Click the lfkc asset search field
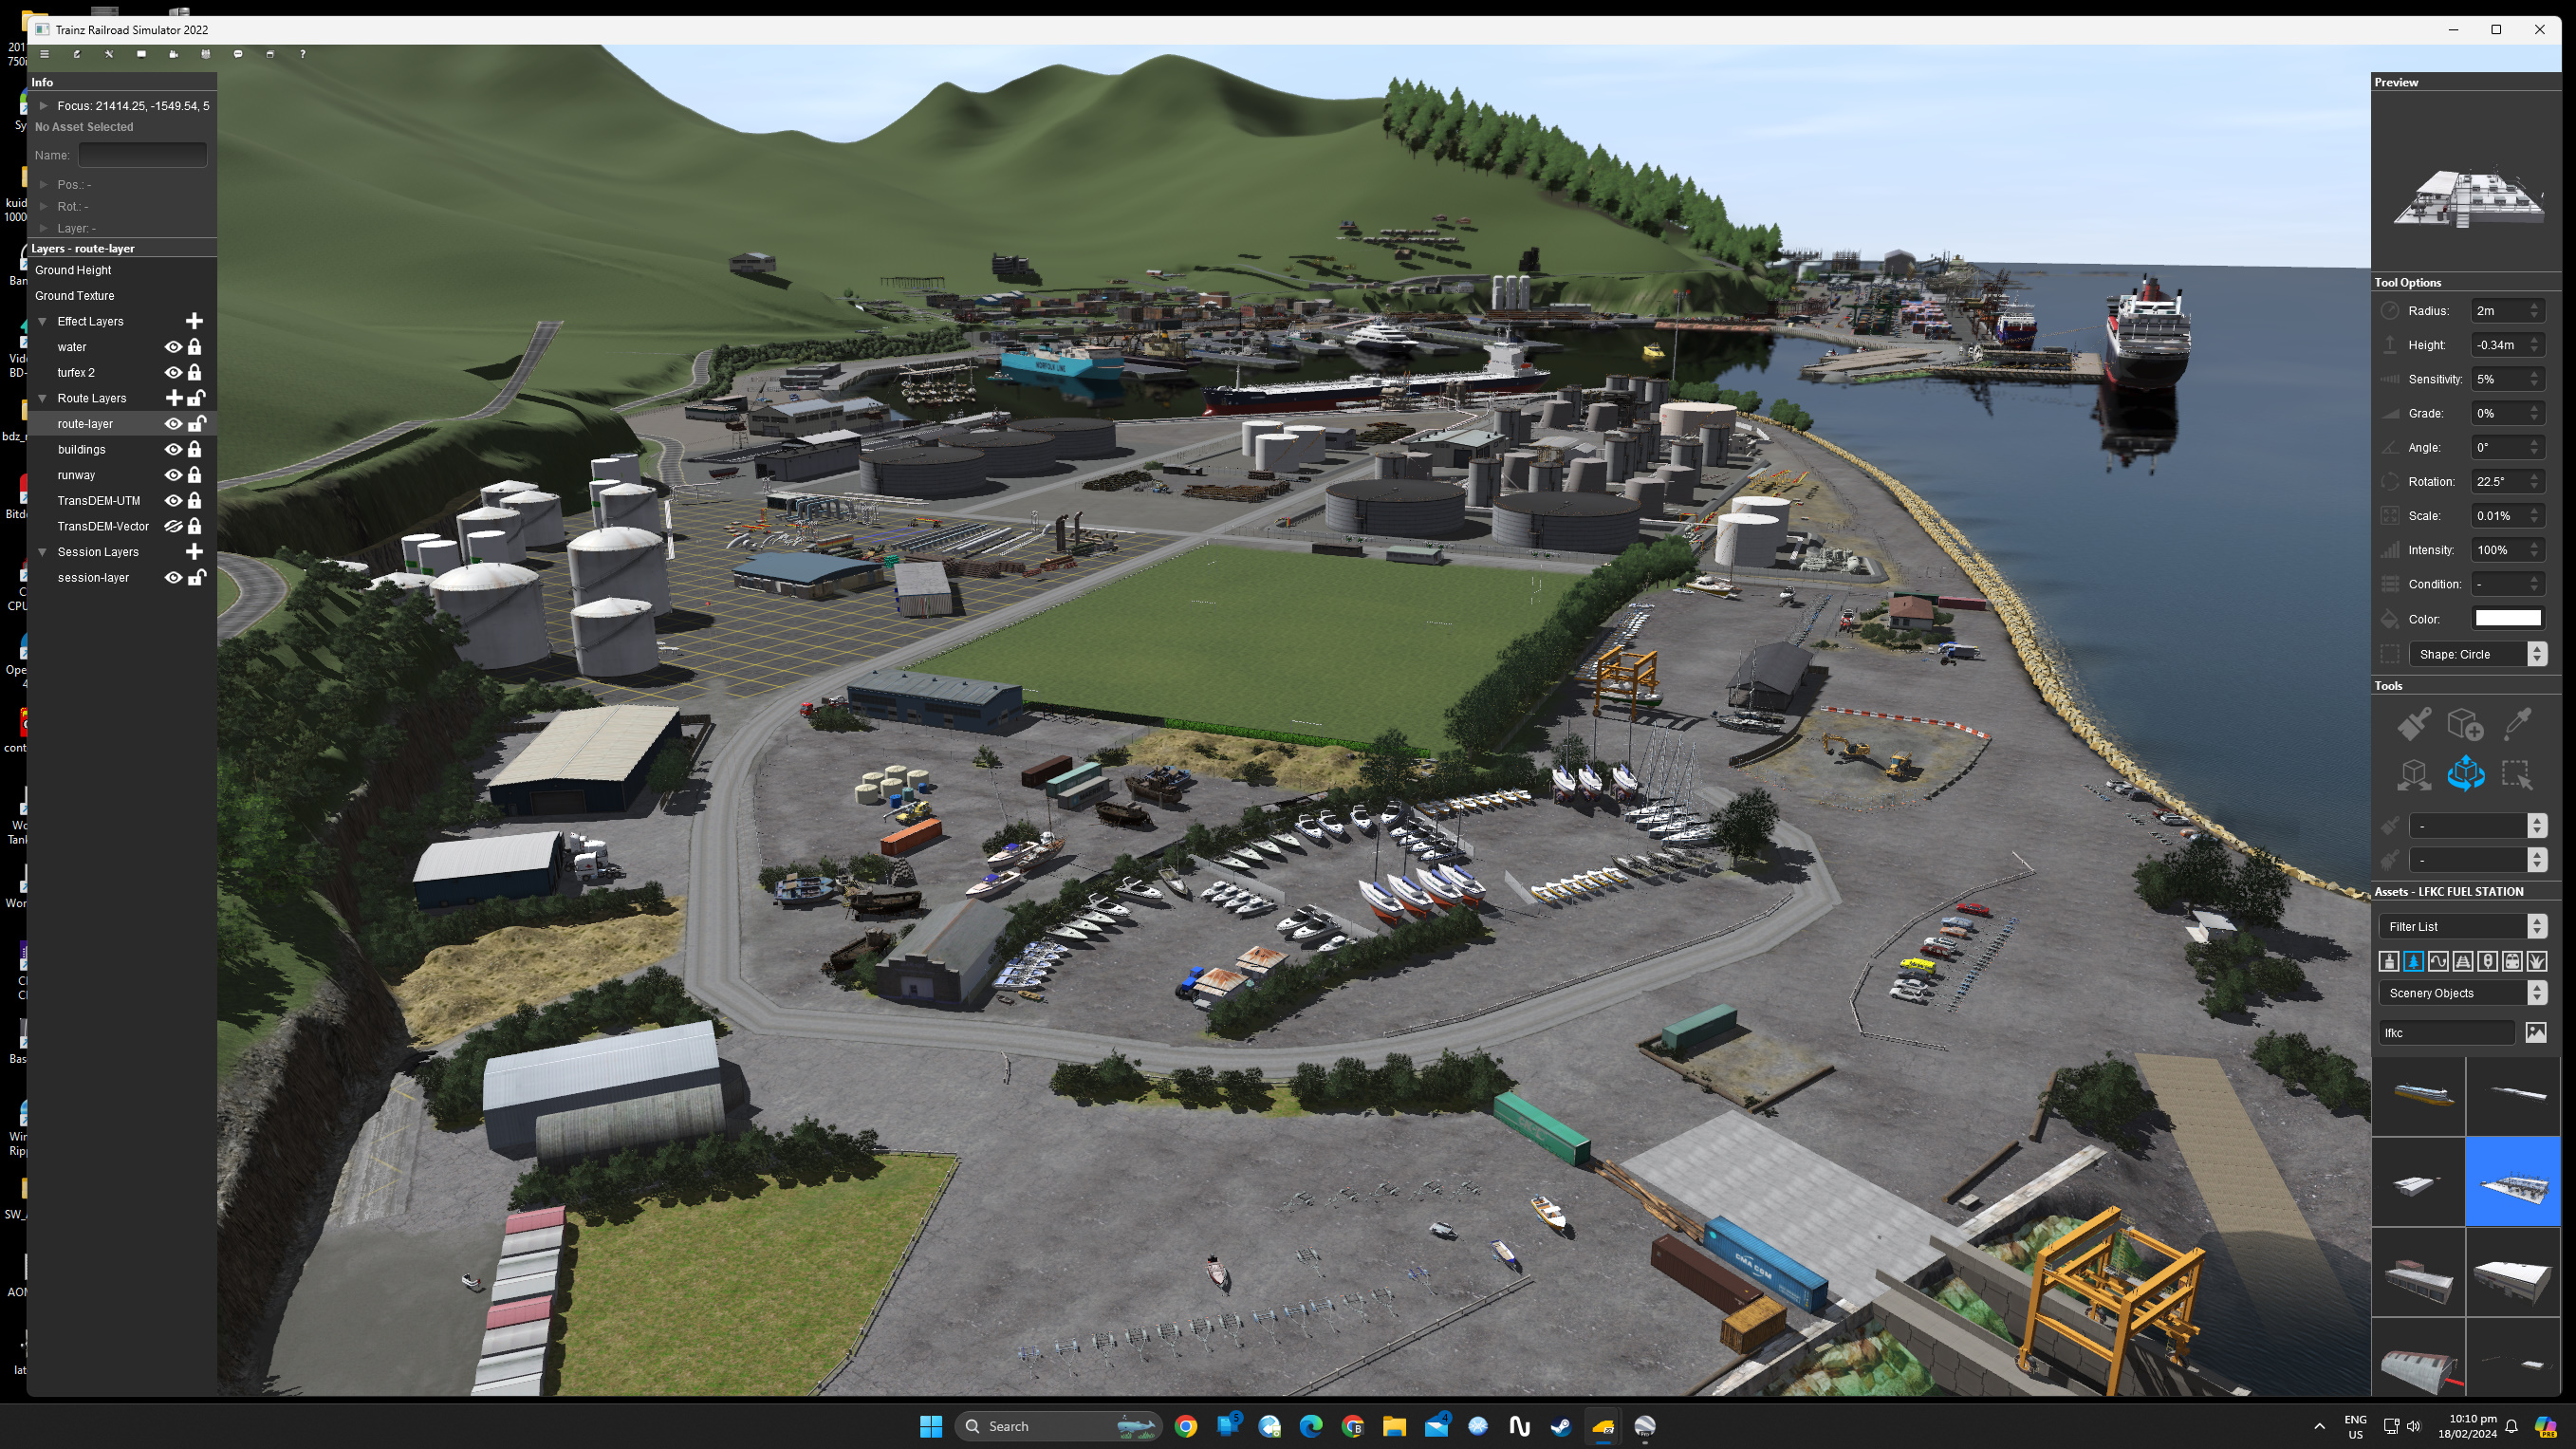This screenshot has width=2576, height=1449. point(2445,1033)
